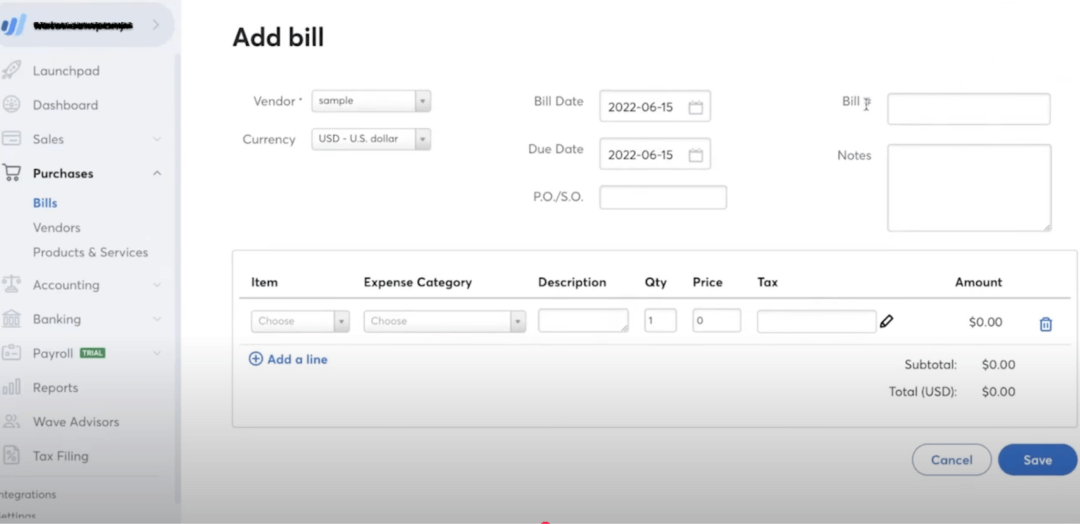Click the Purchases cart icon
The image size is (1080, 524).
point(11,173)
